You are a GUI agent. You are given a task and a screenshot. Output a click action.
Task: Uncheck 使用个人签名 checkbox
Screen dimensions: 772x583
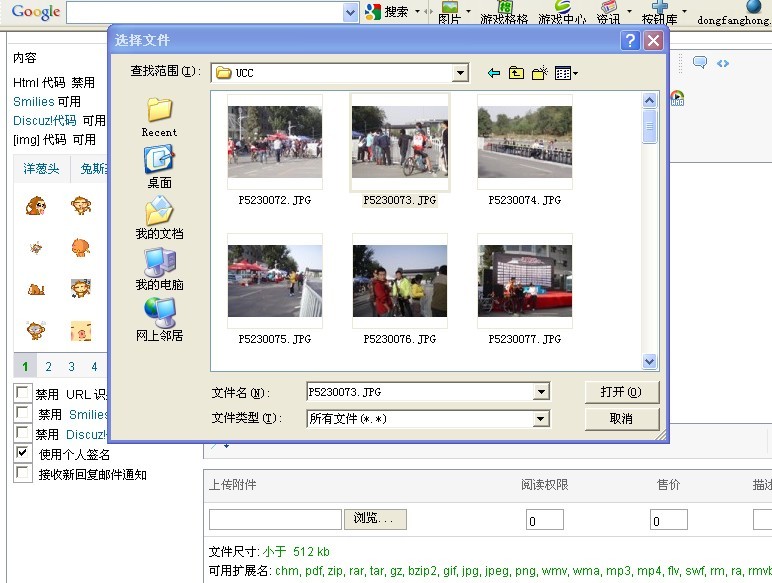click(22, 454)
